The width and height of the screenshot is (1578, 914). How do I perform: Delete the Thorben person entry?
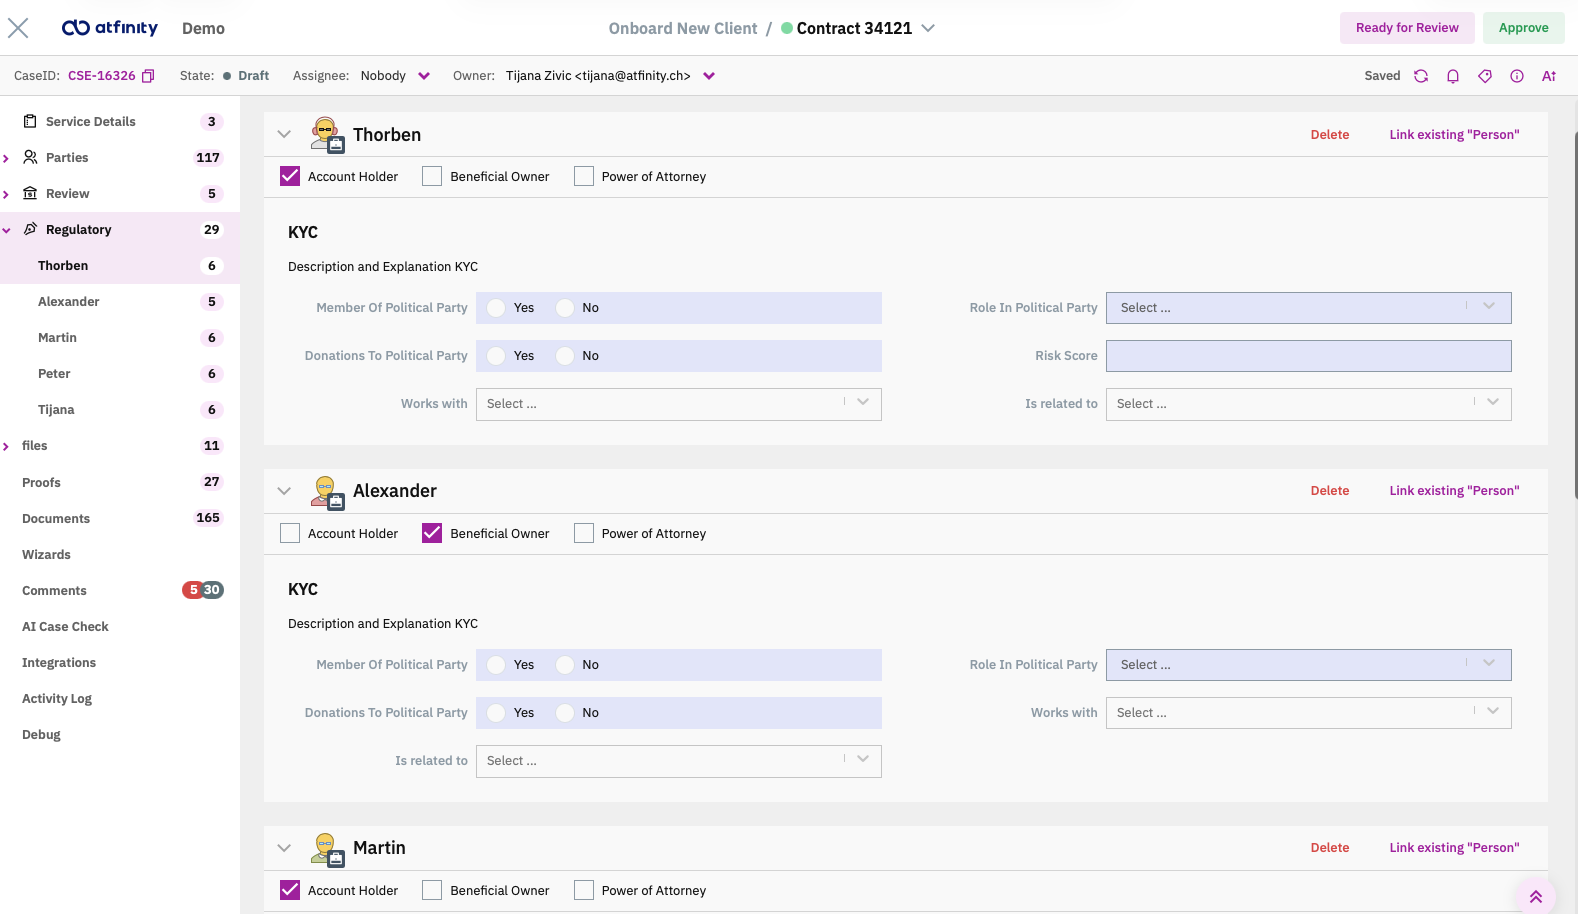point(1330,135)
